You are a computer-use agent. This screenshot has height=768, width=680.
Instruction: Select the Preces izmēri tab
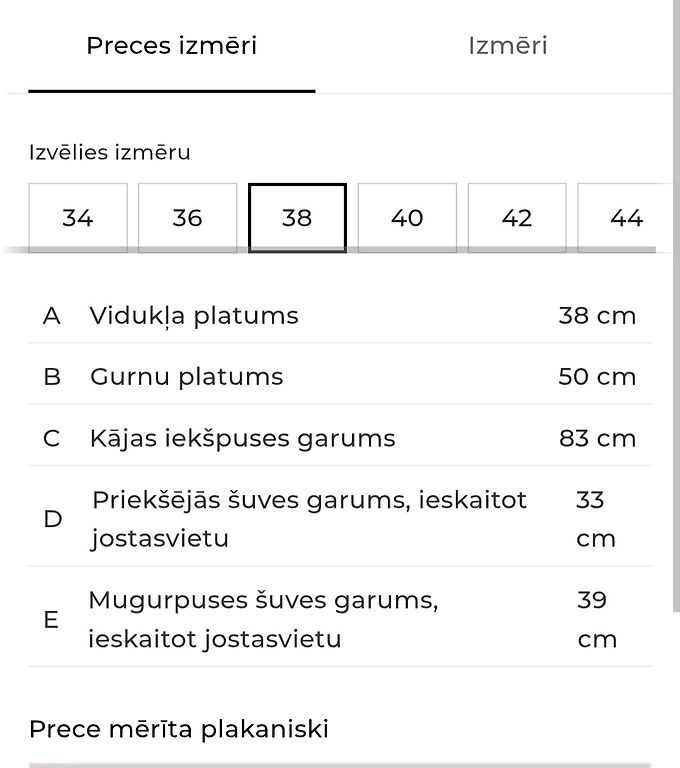click(171, 46)
